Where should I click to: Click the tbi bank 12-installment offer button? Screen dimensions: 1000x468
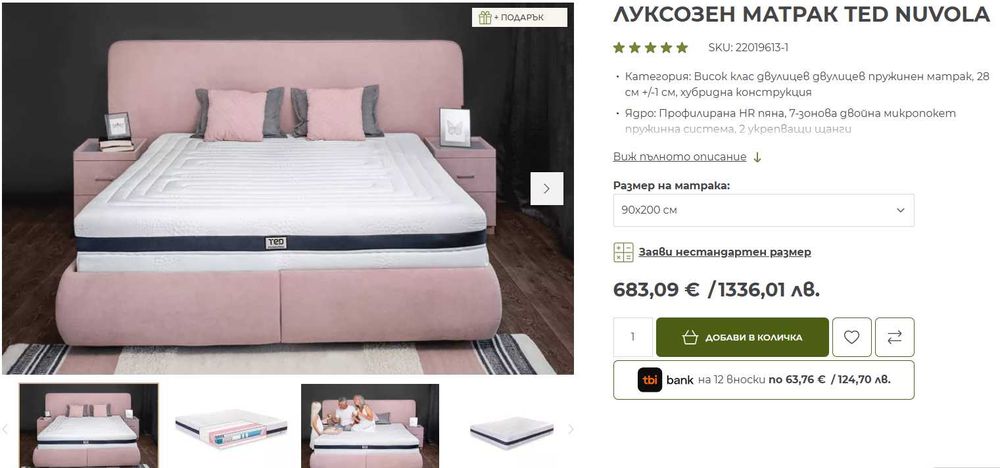point(763,380)
